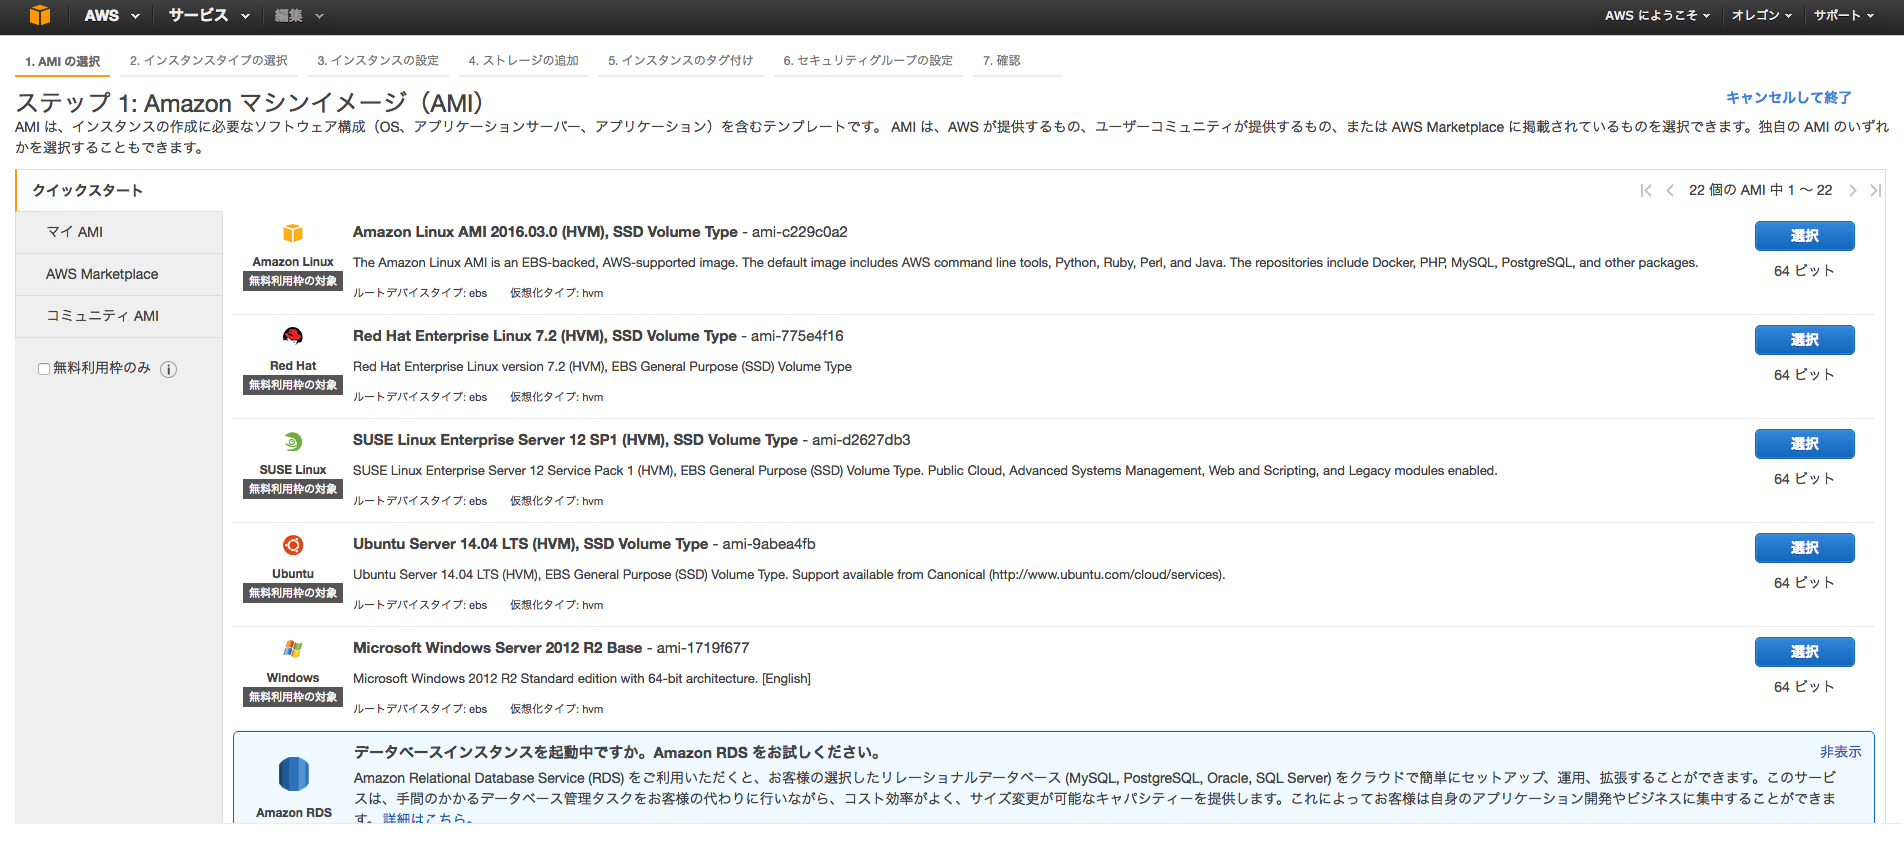Viewport: 1904px width, 863px height.
Task: Go to previous page of AMI list
Action: (1669, 190)
